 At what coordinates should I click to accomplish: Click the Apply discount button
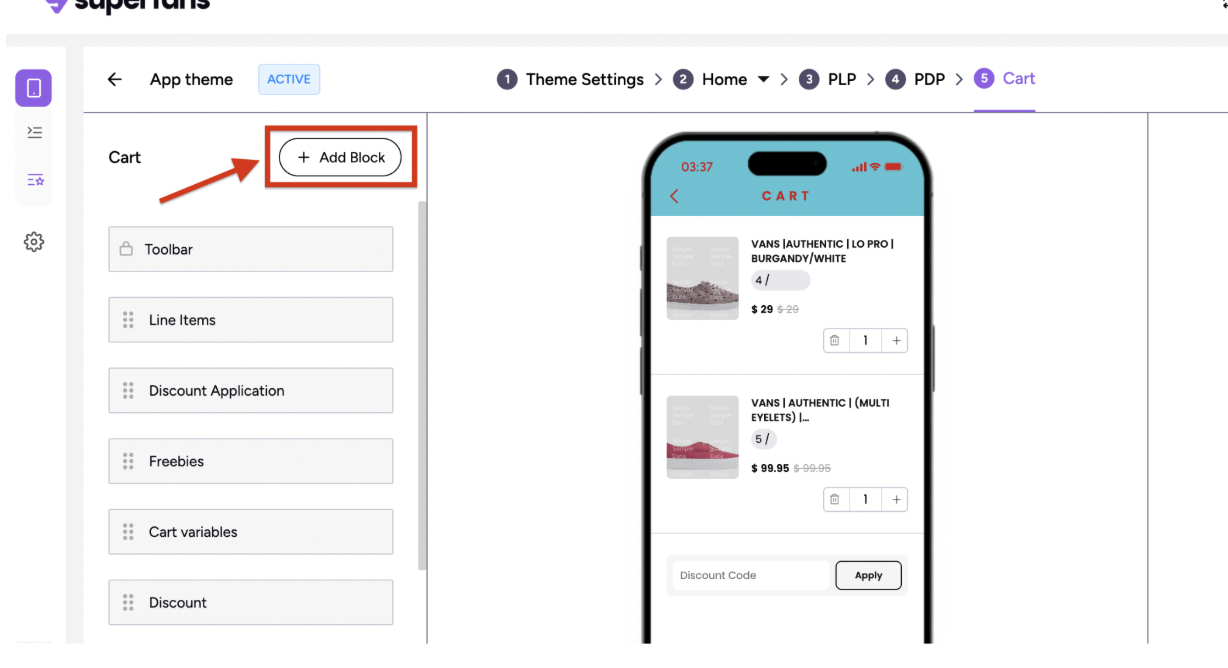pos(869,575)
